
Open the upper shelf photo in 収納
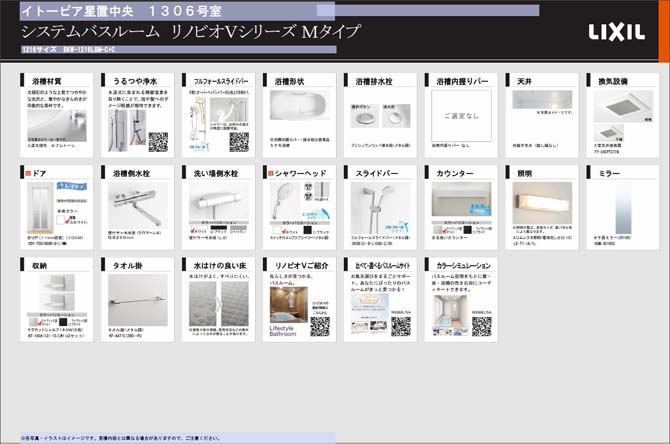tap(57, 283)
